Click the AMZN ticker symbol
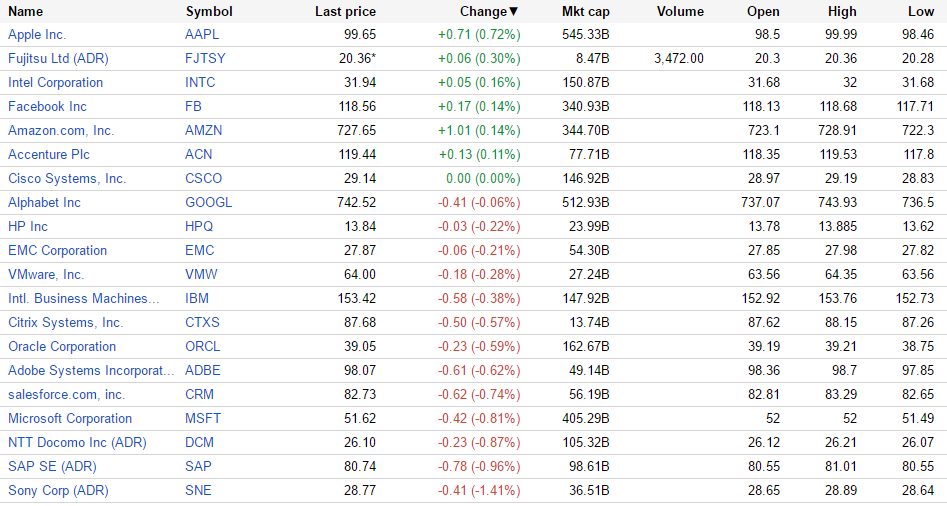This screenshot has width=947, height=506. tap(206, 131)
